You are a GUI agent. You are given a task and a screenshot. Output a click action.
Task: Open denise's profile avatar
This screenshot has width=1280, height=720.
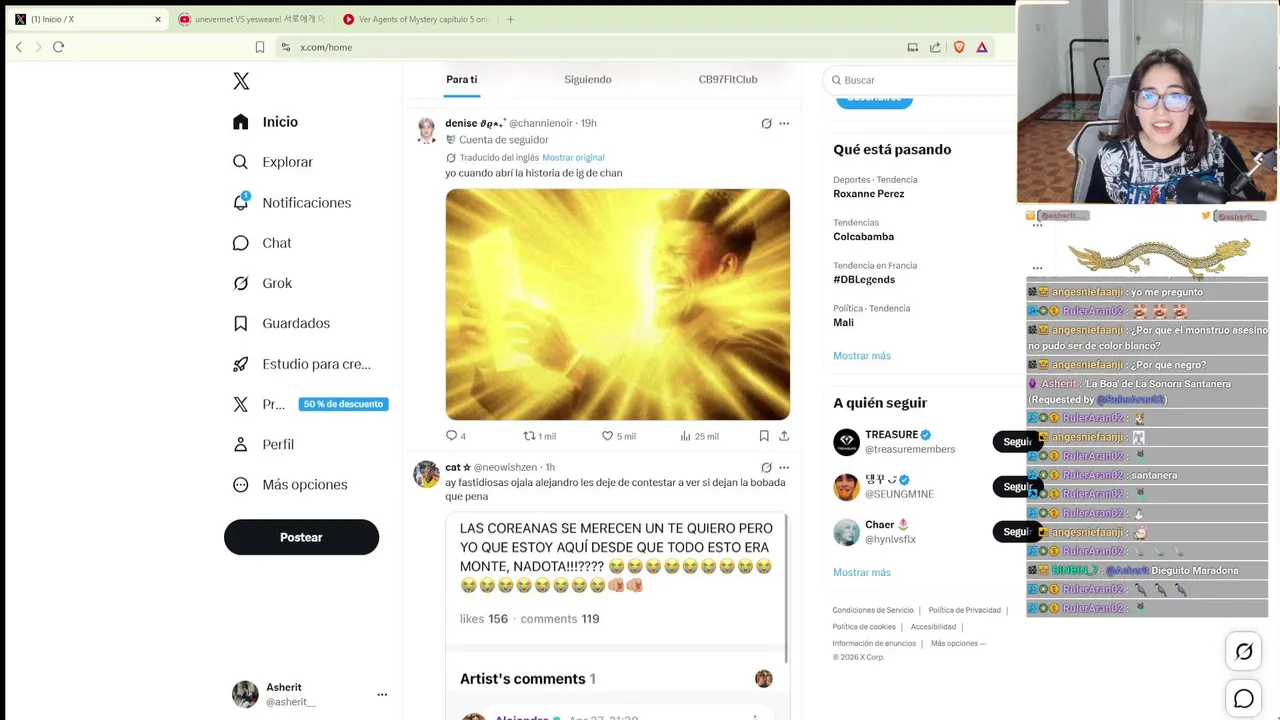[x=427, y=131]
